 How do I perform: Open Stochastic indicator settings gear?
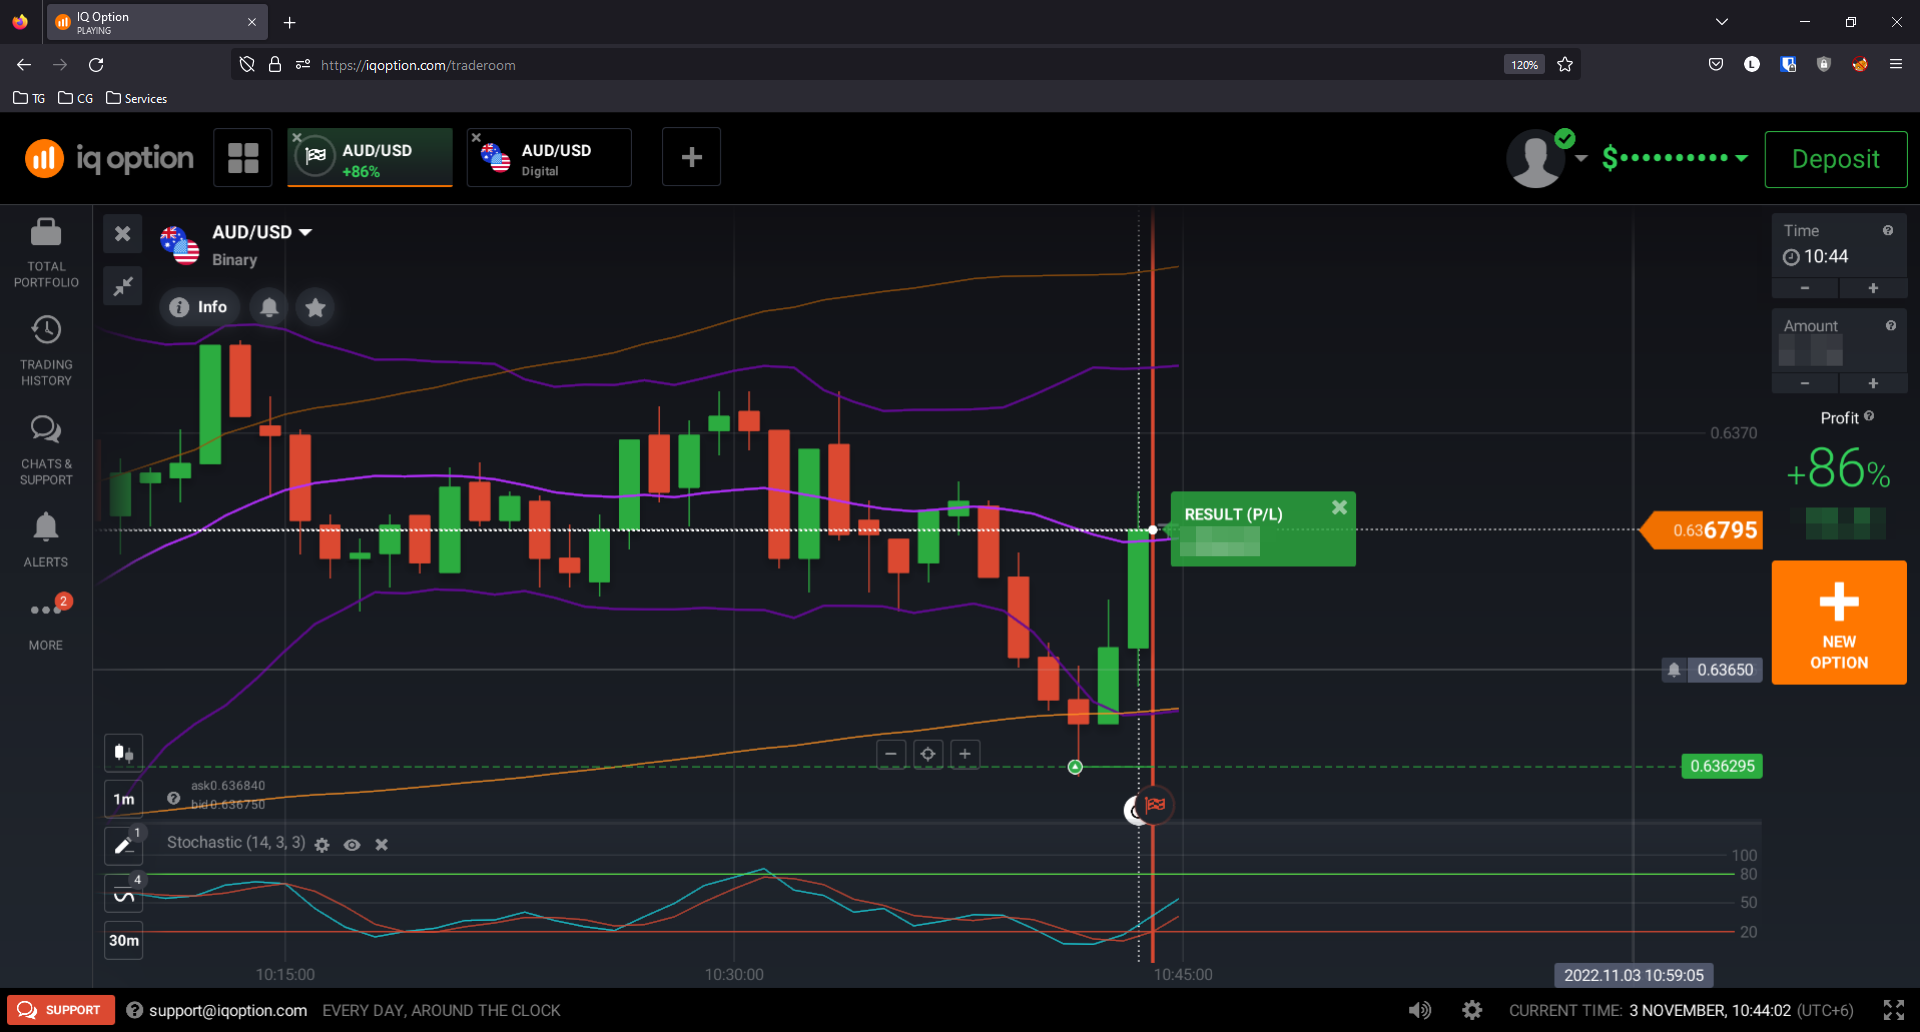(x=322, y=845)
